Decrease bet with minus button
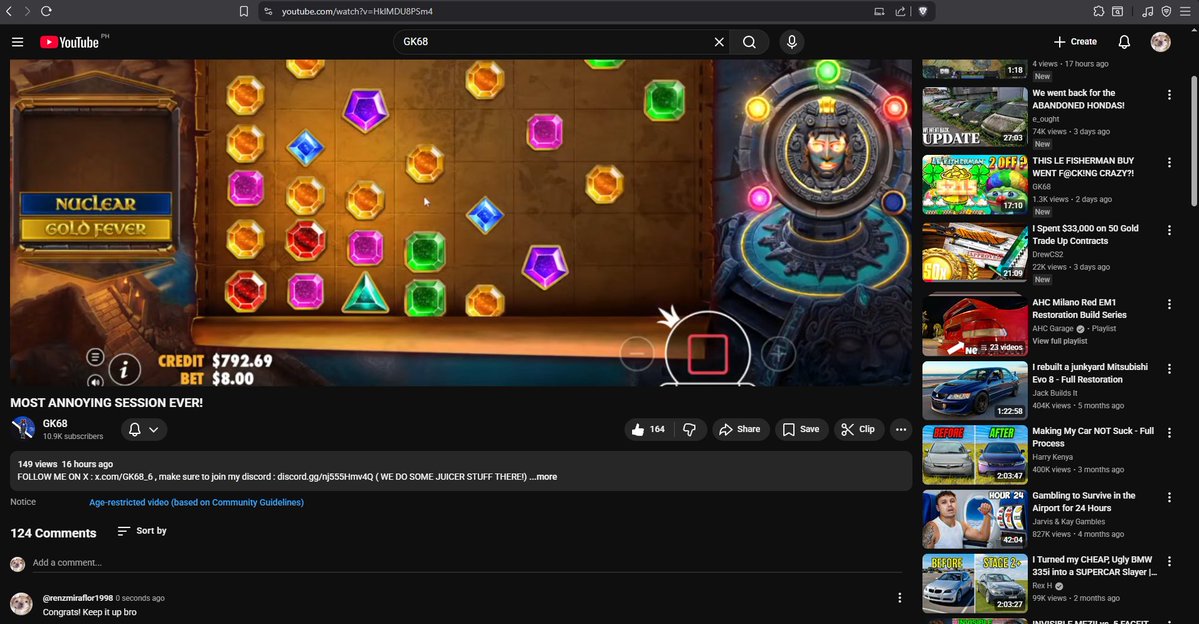Viewport: 1199px width, 624px height. point(636,353)
